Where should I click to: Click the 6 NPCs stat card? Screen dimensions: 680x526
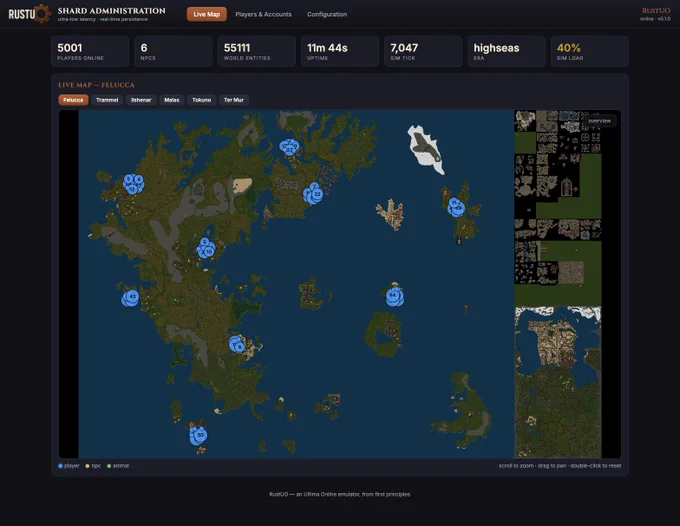click(173, 51)
